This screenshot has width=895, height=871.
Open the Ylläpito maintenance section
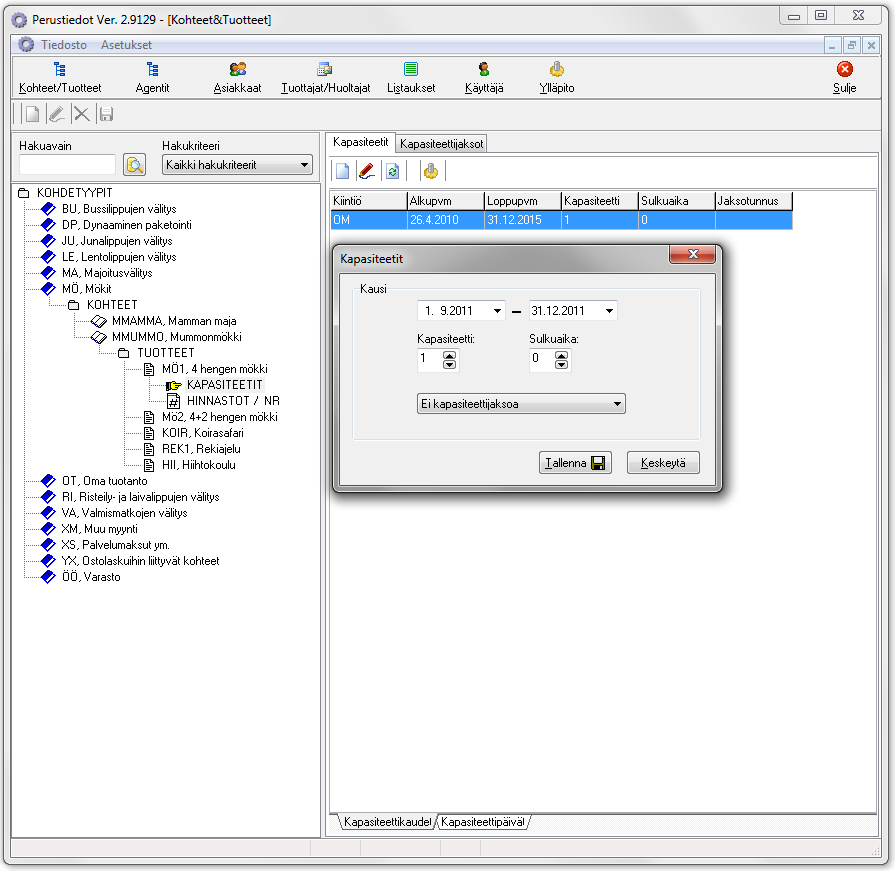point(557,78)
